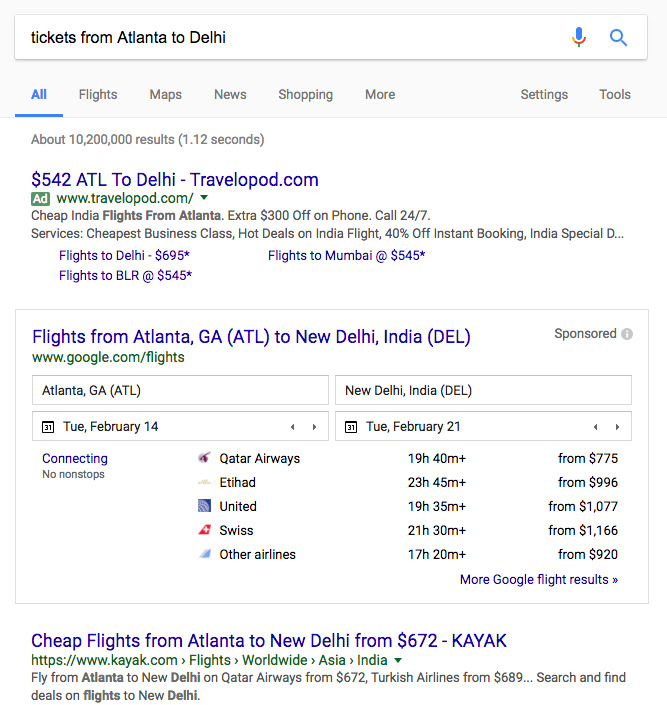Screen dimensions: 667x705
Task: Click the Qatar Airways logo icon
Action: [x=204, y=458]
